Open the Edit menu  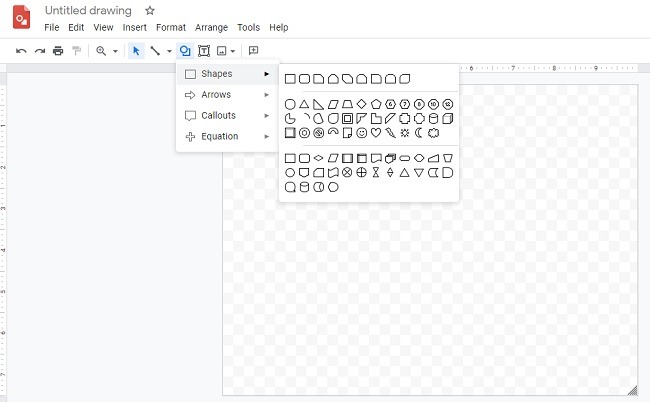coord(76,28)
